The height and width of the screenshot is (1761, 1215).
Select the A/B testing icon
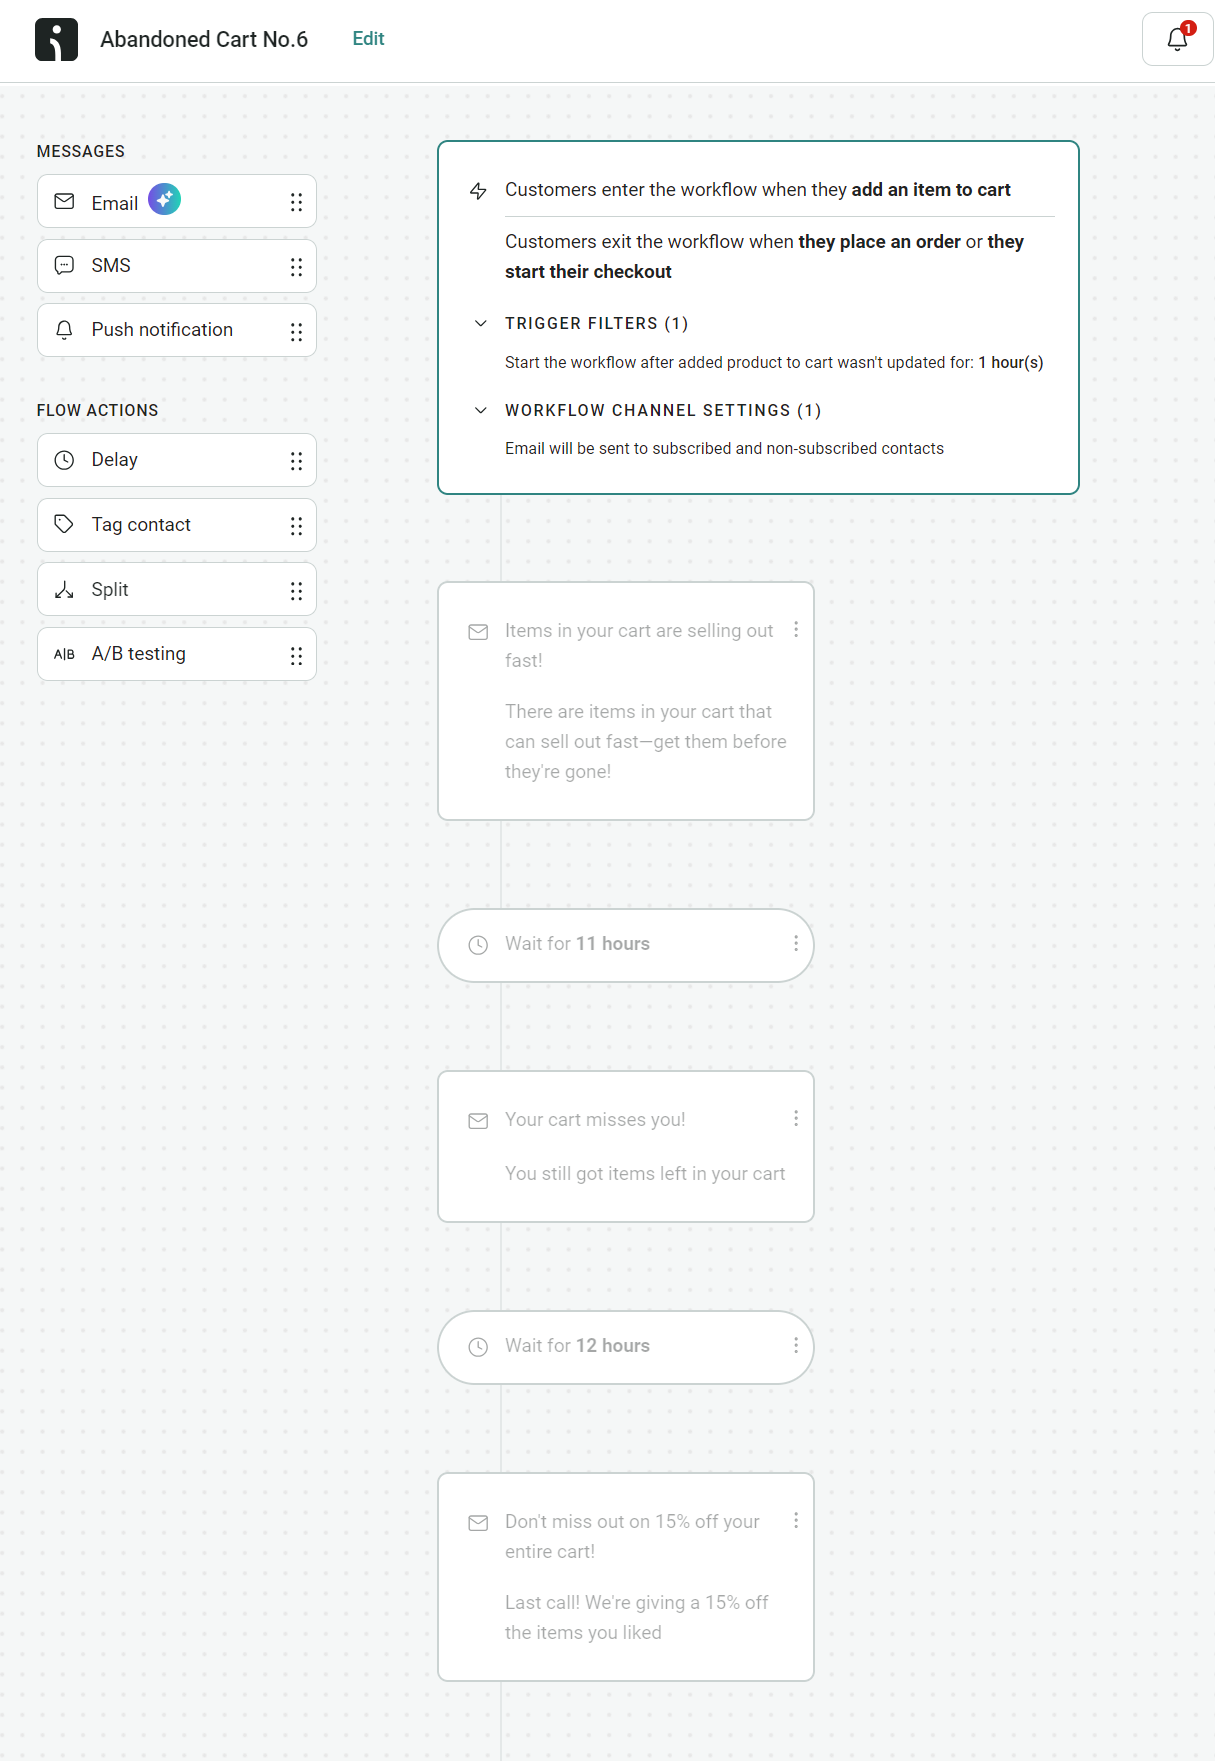click(64, 654)
